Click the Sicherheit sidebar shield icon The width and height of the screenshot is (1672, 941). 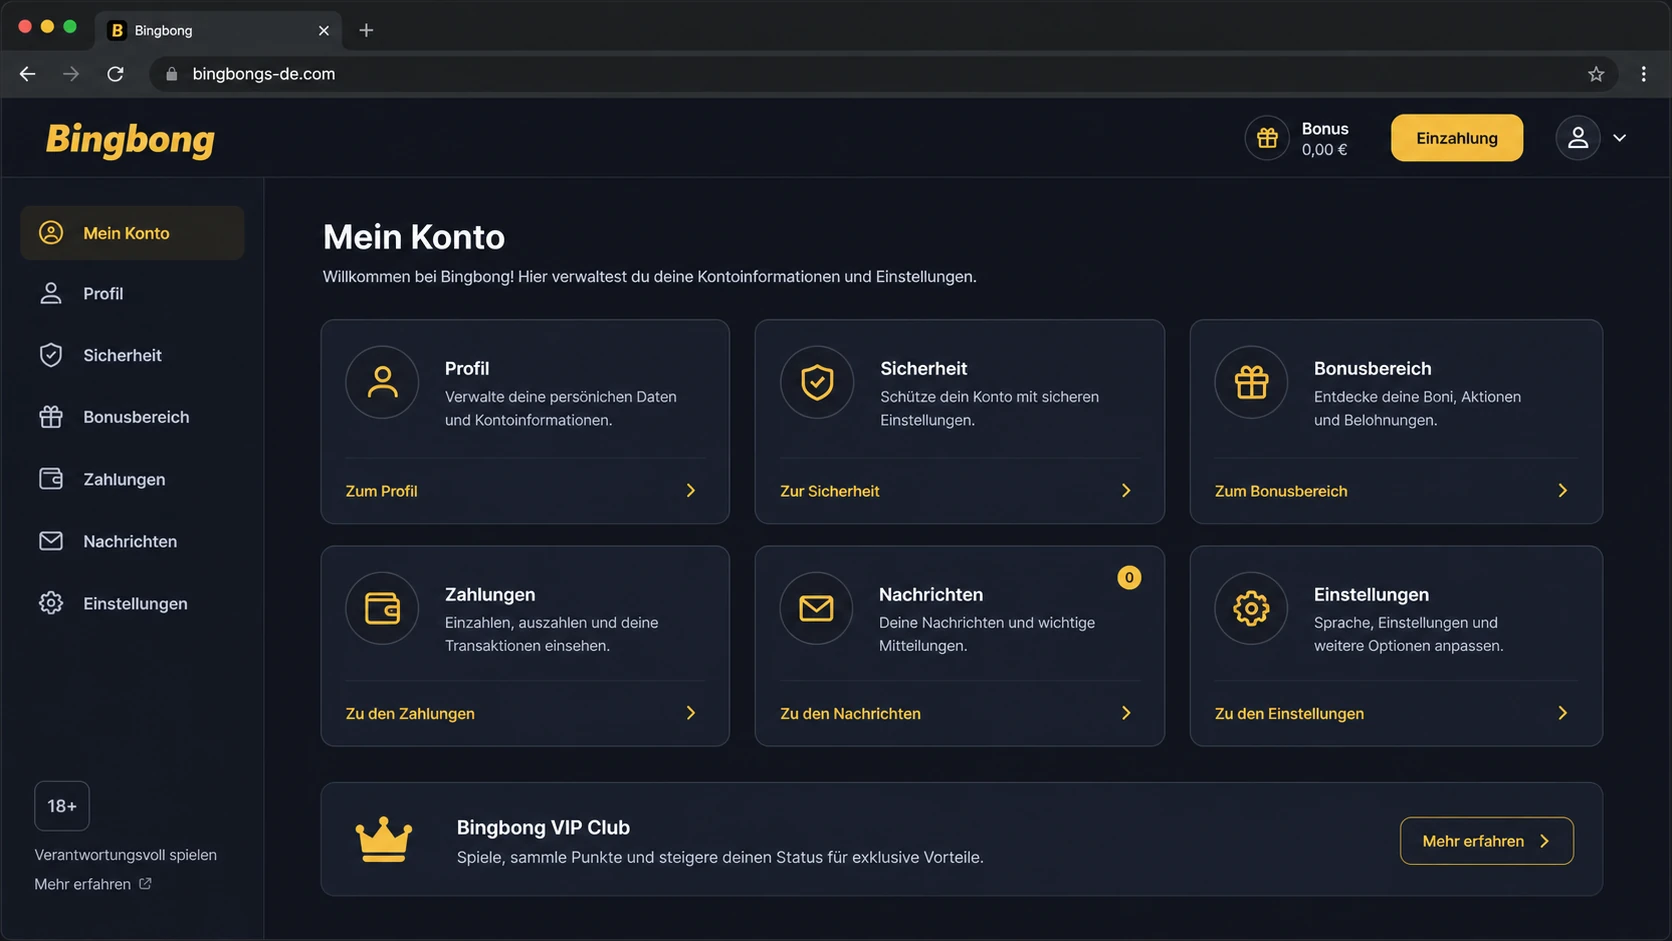[51, 355]
